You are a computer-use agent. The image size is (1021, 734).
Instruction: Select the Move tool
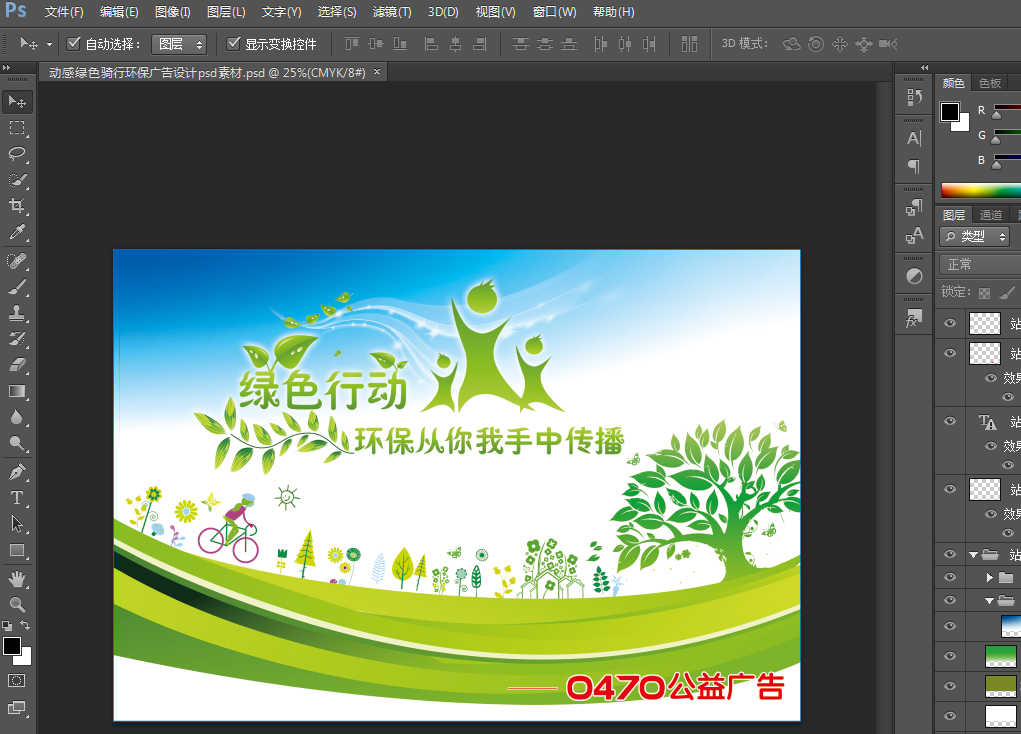(x=17, y=102)
